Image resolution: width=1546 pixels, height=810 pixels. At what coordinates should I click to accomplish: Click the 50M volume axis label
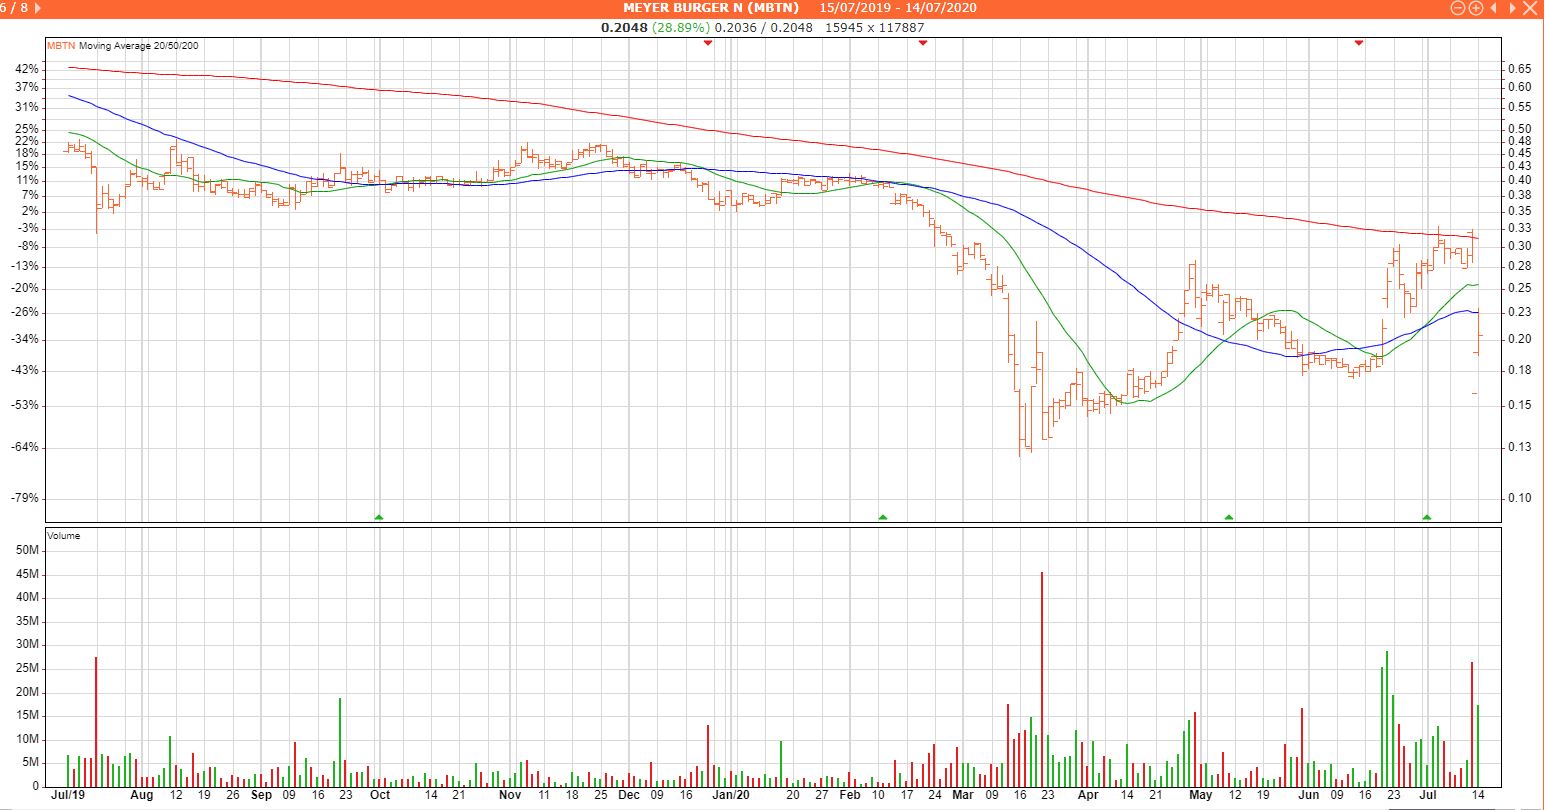point(28,551)
